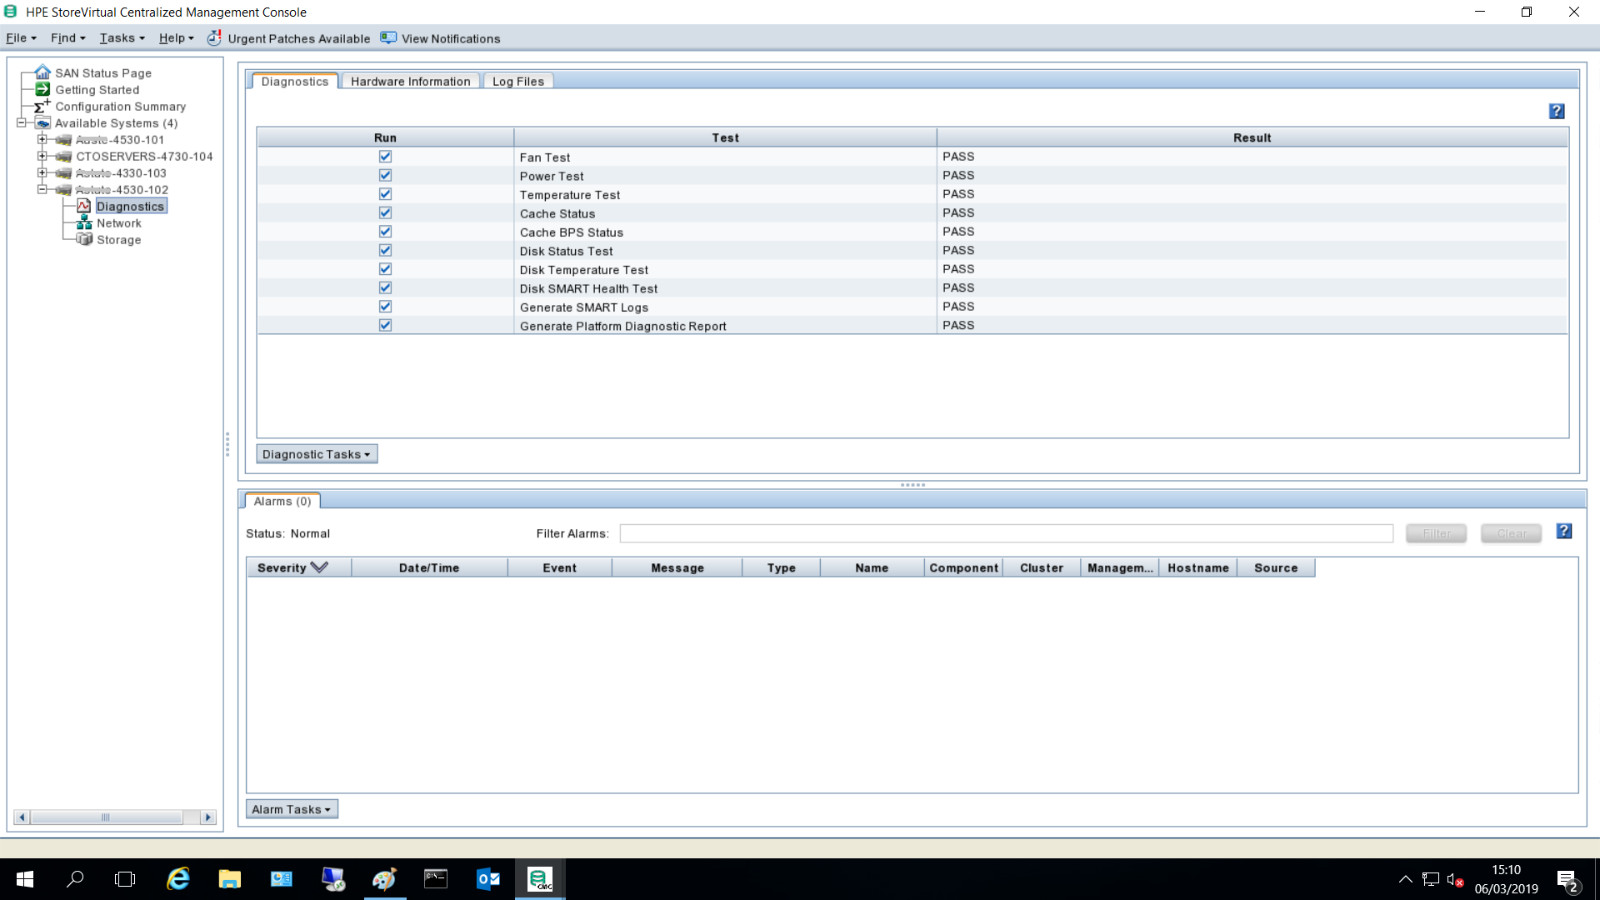The width and height of the screenshot is (1600, 900).
Task: Click the Network node icon in tree
Action: (x=84, y=223)
